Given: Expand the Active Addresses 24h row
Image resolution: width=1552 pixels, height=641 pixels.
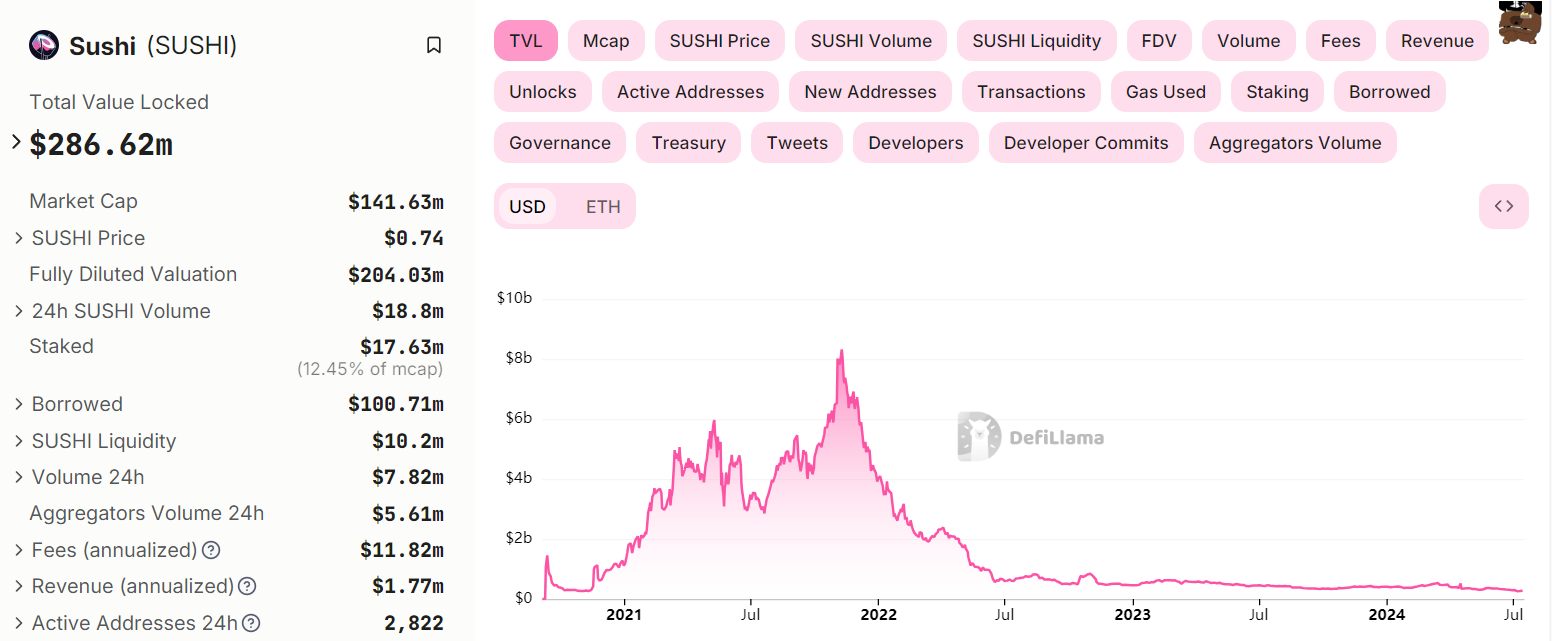Looking at the screenshot, I should click(x=19, y=623).
